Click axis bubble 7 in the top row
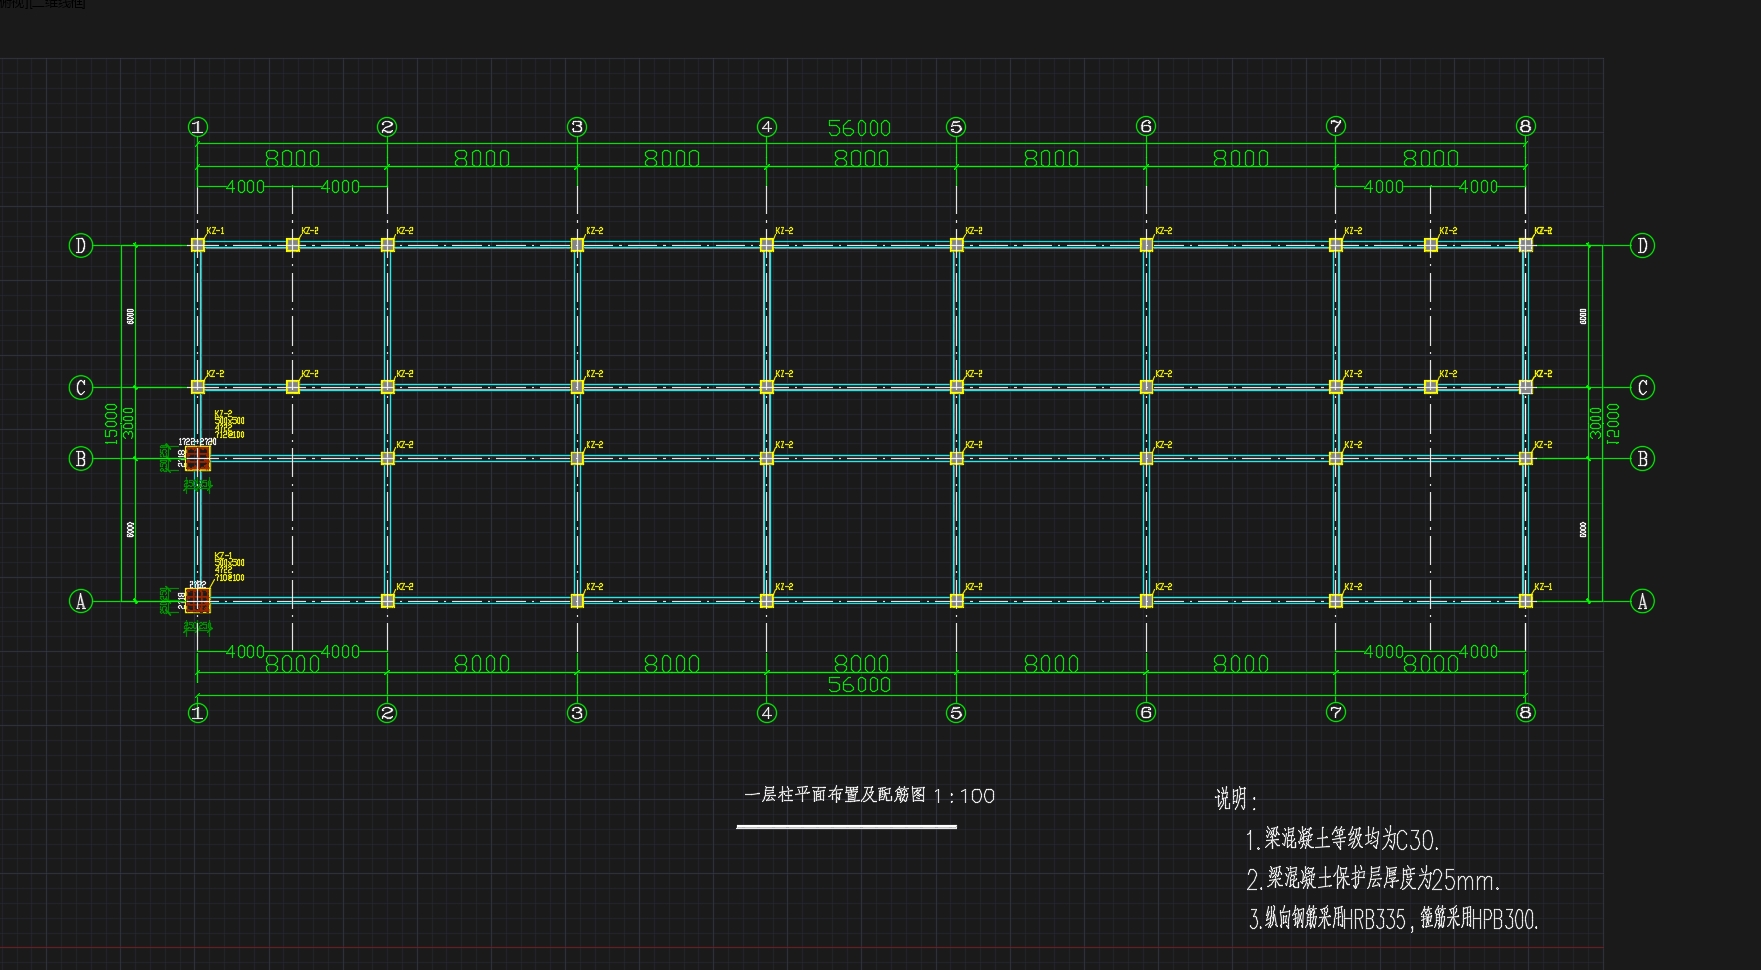The width and height of the screenshot is (1761, 970). point(1336,126)
